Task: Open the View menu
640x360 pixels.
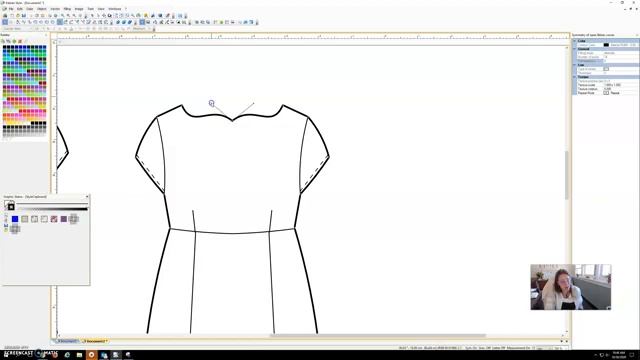Action: pos(101,9)
